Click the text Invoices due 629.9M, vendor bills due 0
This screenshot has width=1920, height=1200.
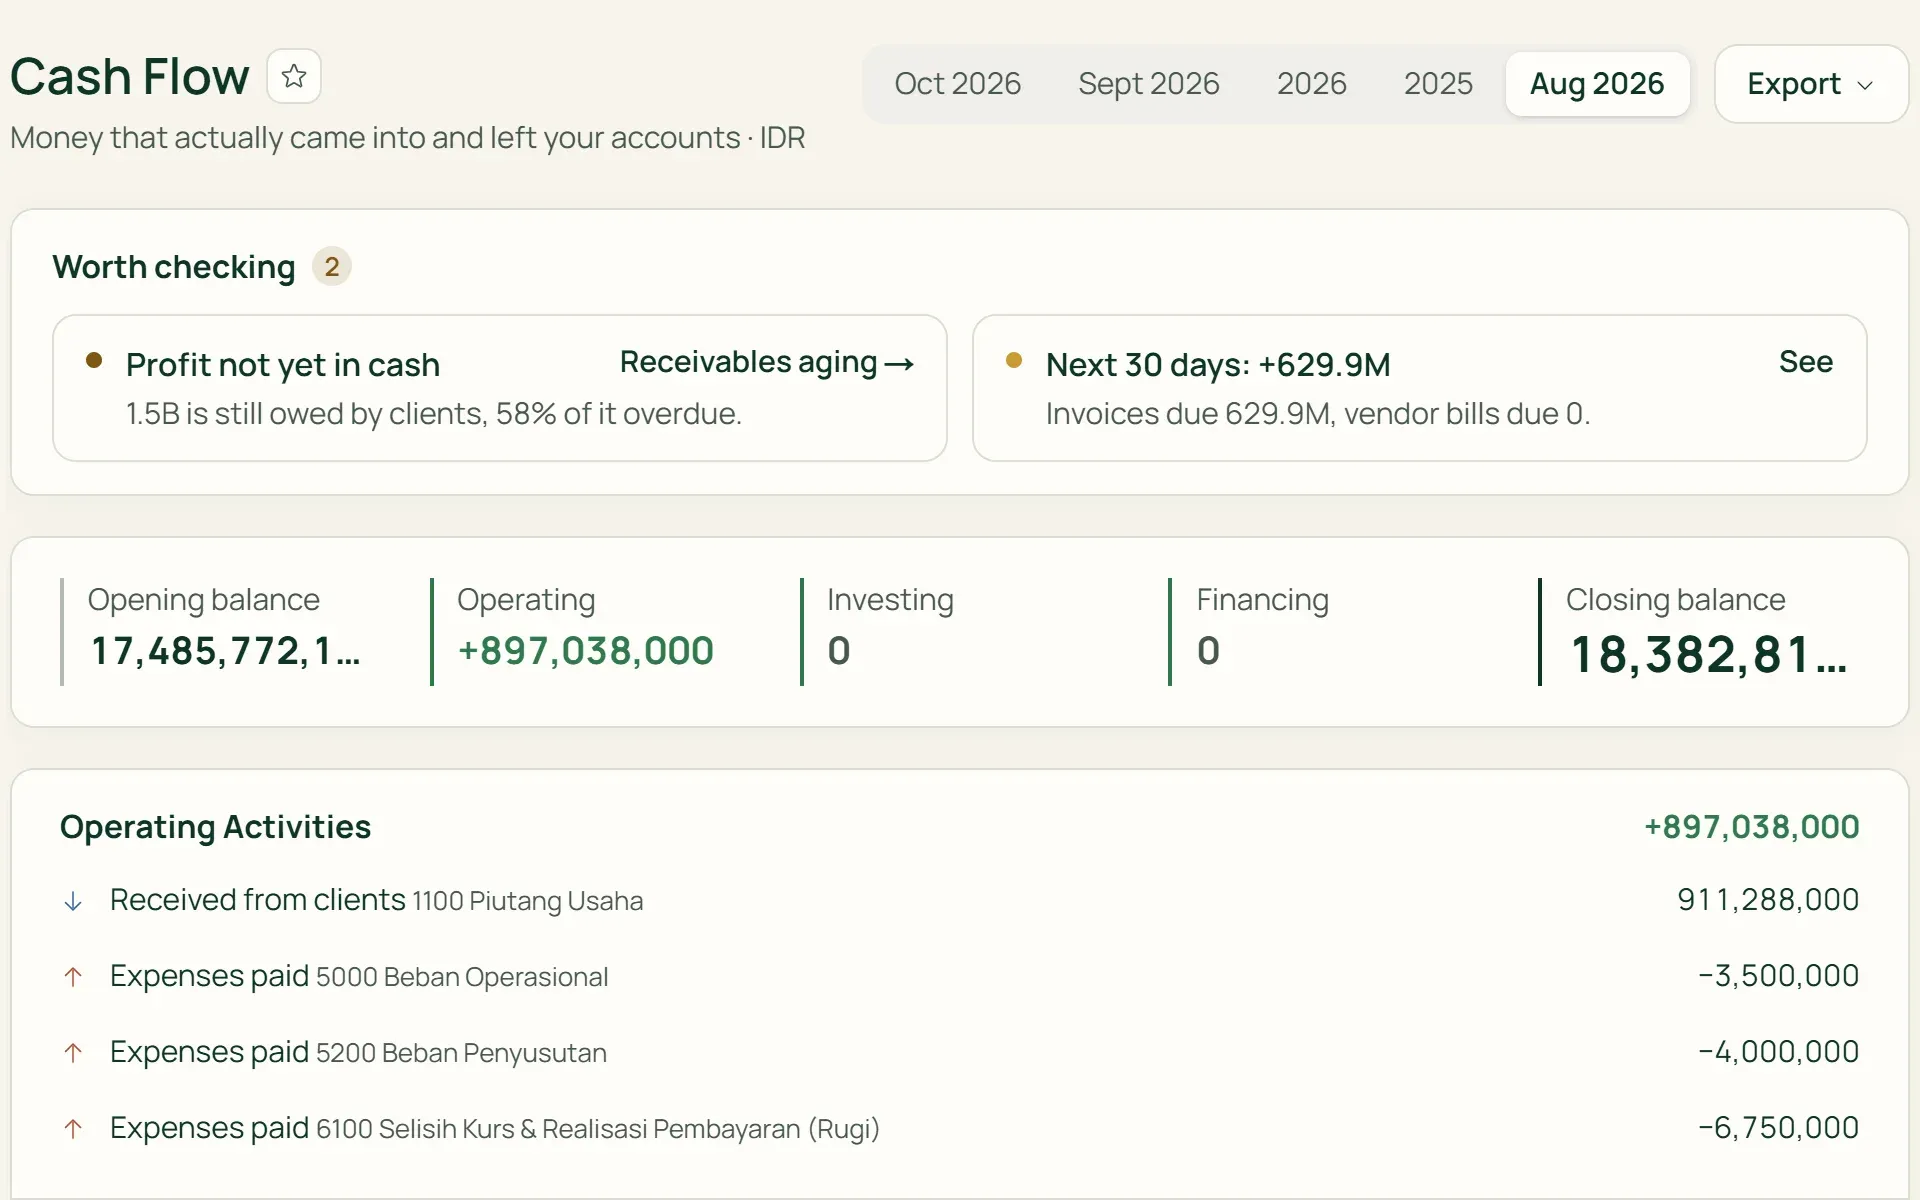tap(1318, 414)
